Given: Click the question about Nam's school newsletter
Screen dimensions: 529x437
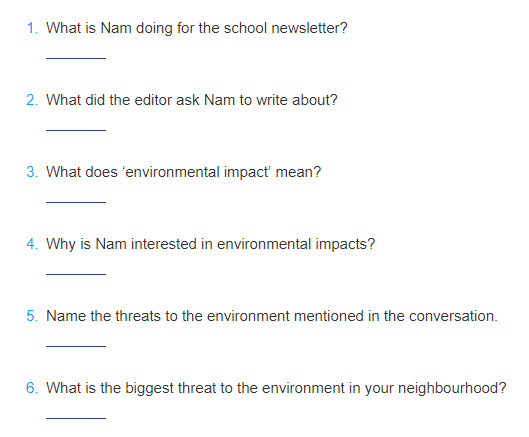Looking at the screenshot, I should pos(197,28).
